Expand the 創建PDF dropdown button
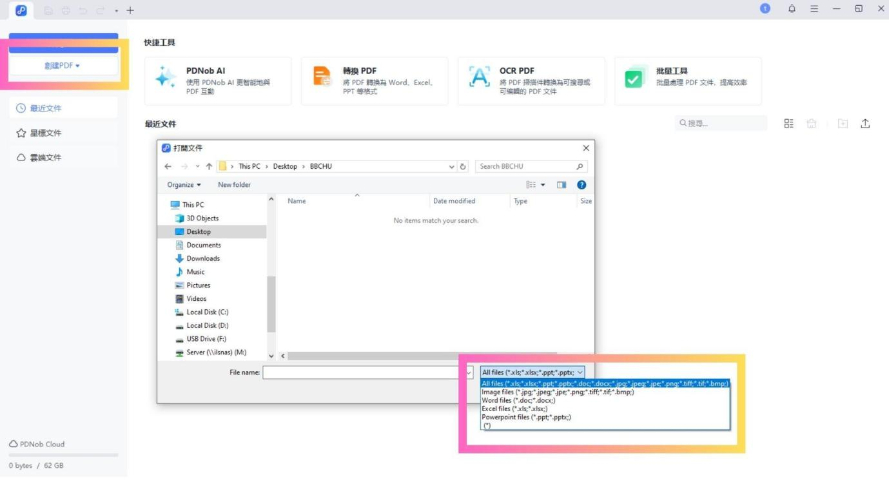889x500 pixels. [62, 65]
